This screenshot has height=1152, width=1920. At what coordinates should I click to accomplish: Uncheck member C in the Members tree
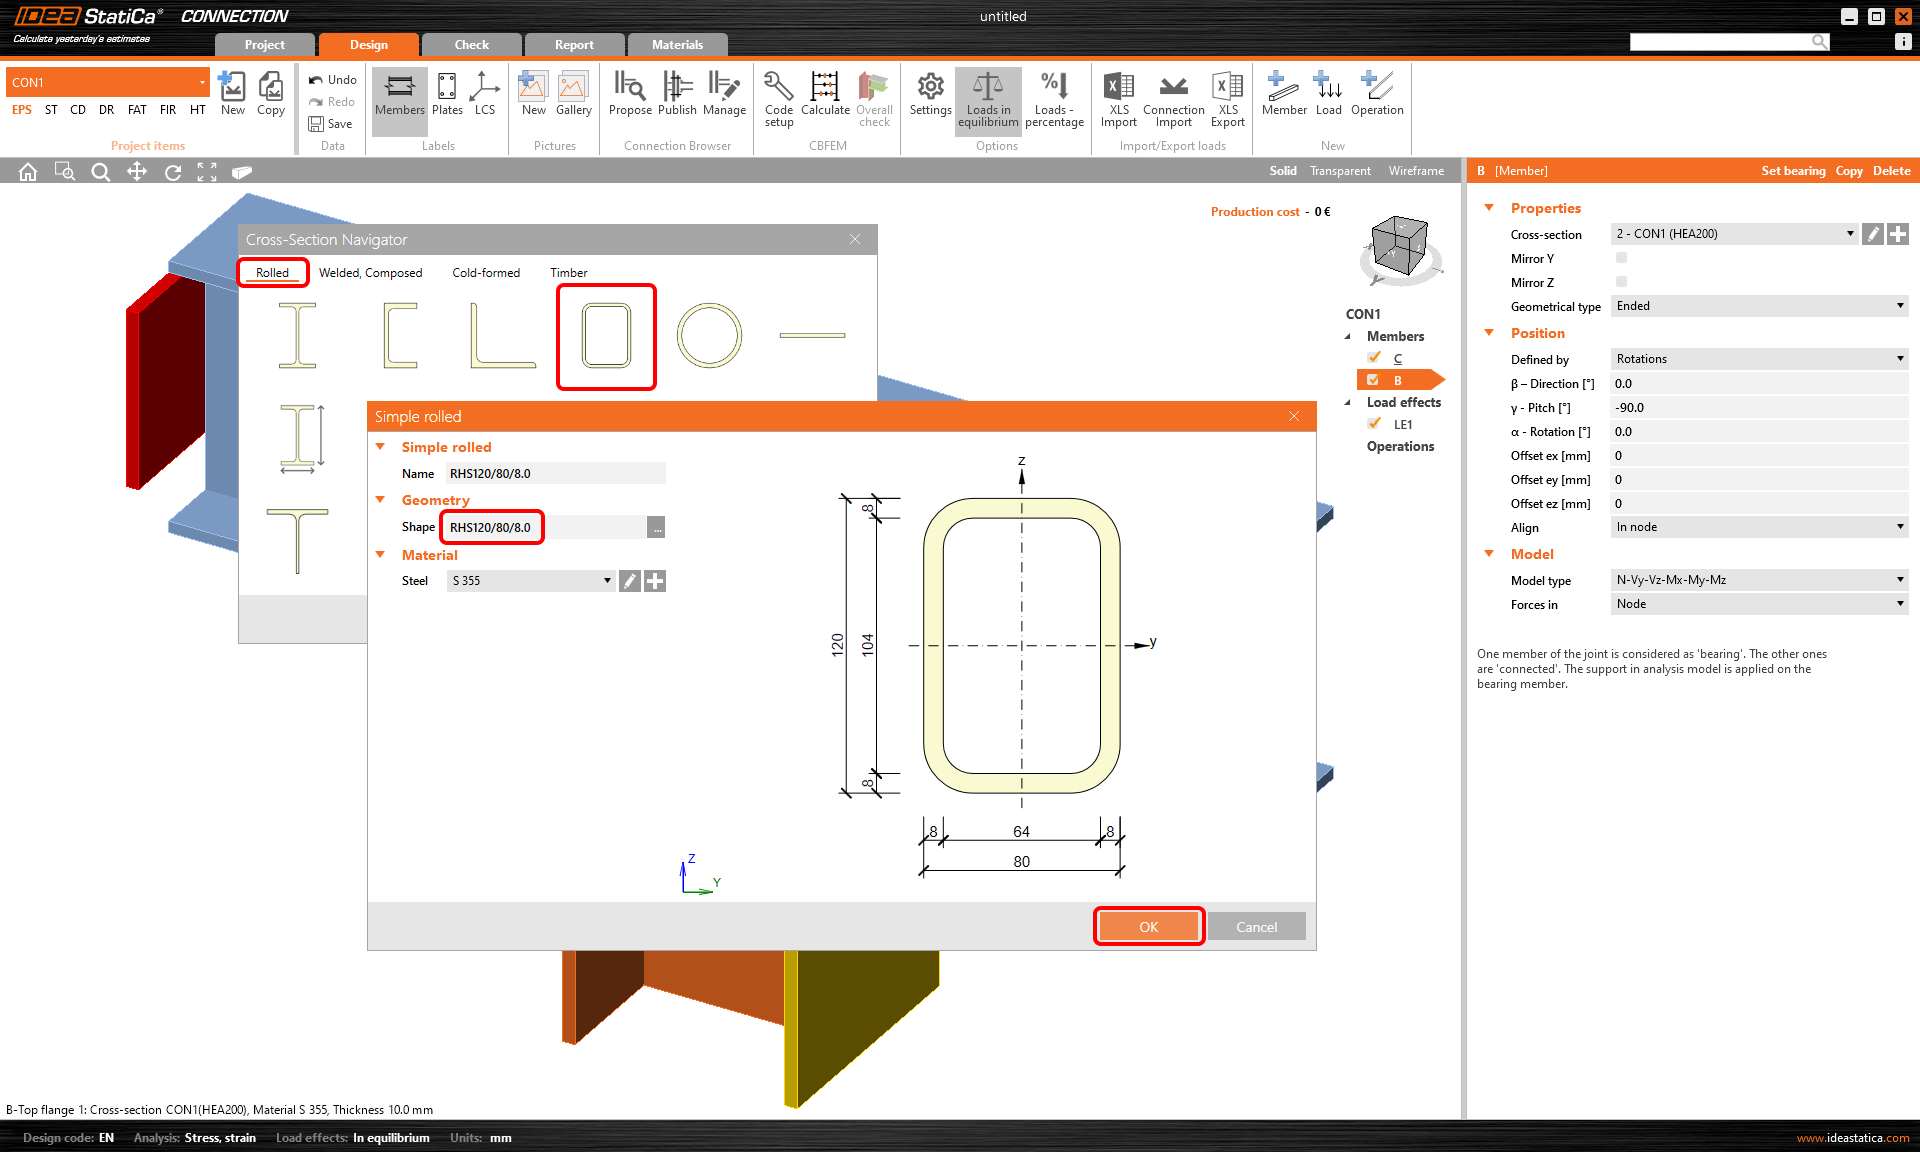[x=1375, y=357]
